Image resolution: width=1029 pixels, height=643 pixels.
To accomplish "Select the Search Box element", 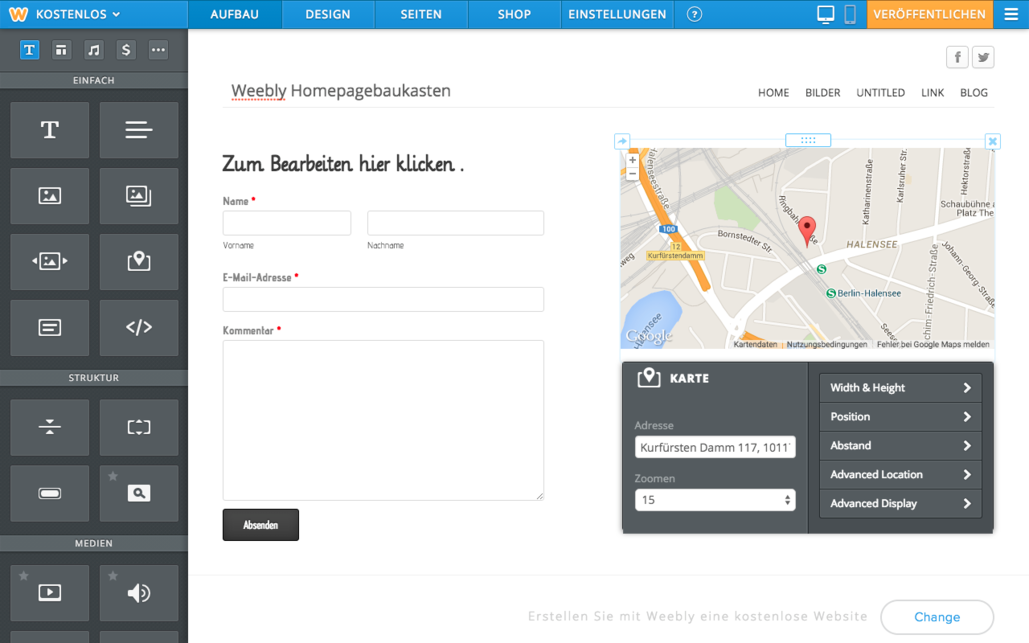I will click(139, 493).
